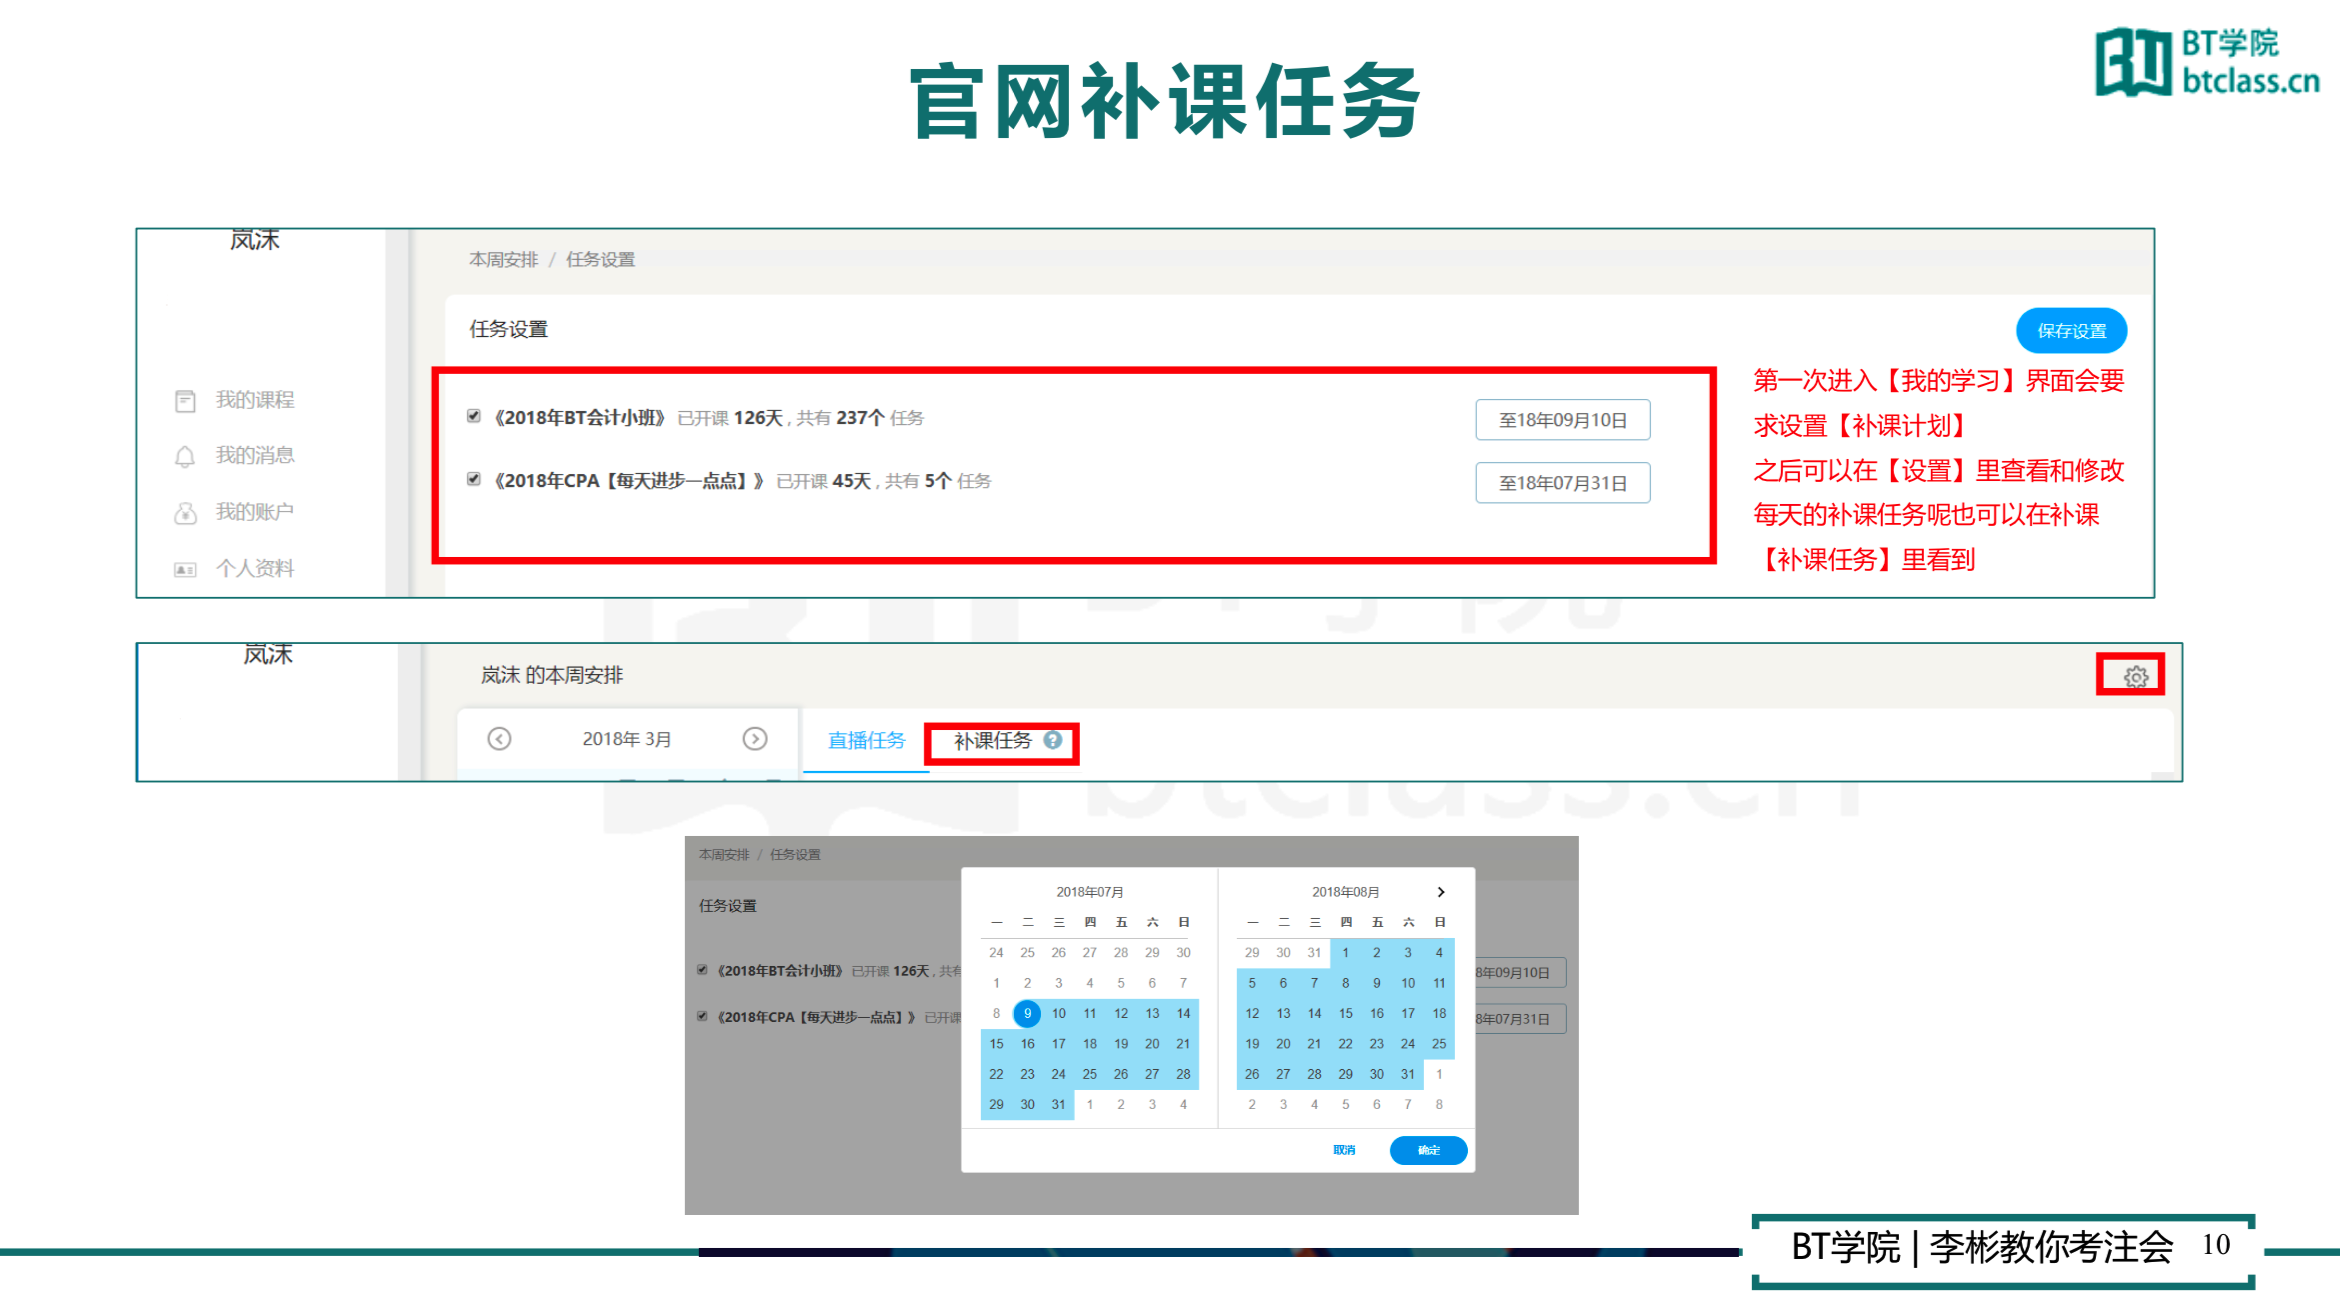2340x1292 pixels.
Task: Click 确定 in the calendar popup
Action: 1428,1150
